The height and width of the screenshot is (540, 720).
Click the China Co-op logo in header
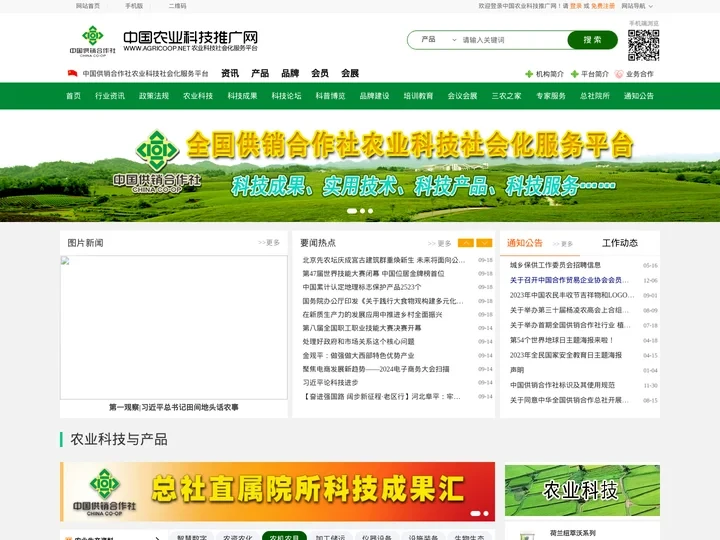(93, 40)
